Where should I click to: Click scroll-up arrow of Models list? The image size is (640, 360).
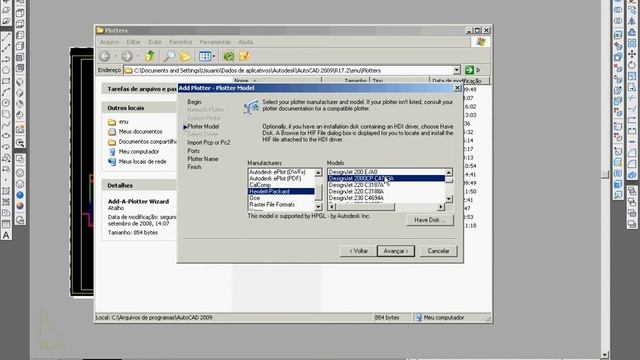pyautogui.click(x=449, y=172)
